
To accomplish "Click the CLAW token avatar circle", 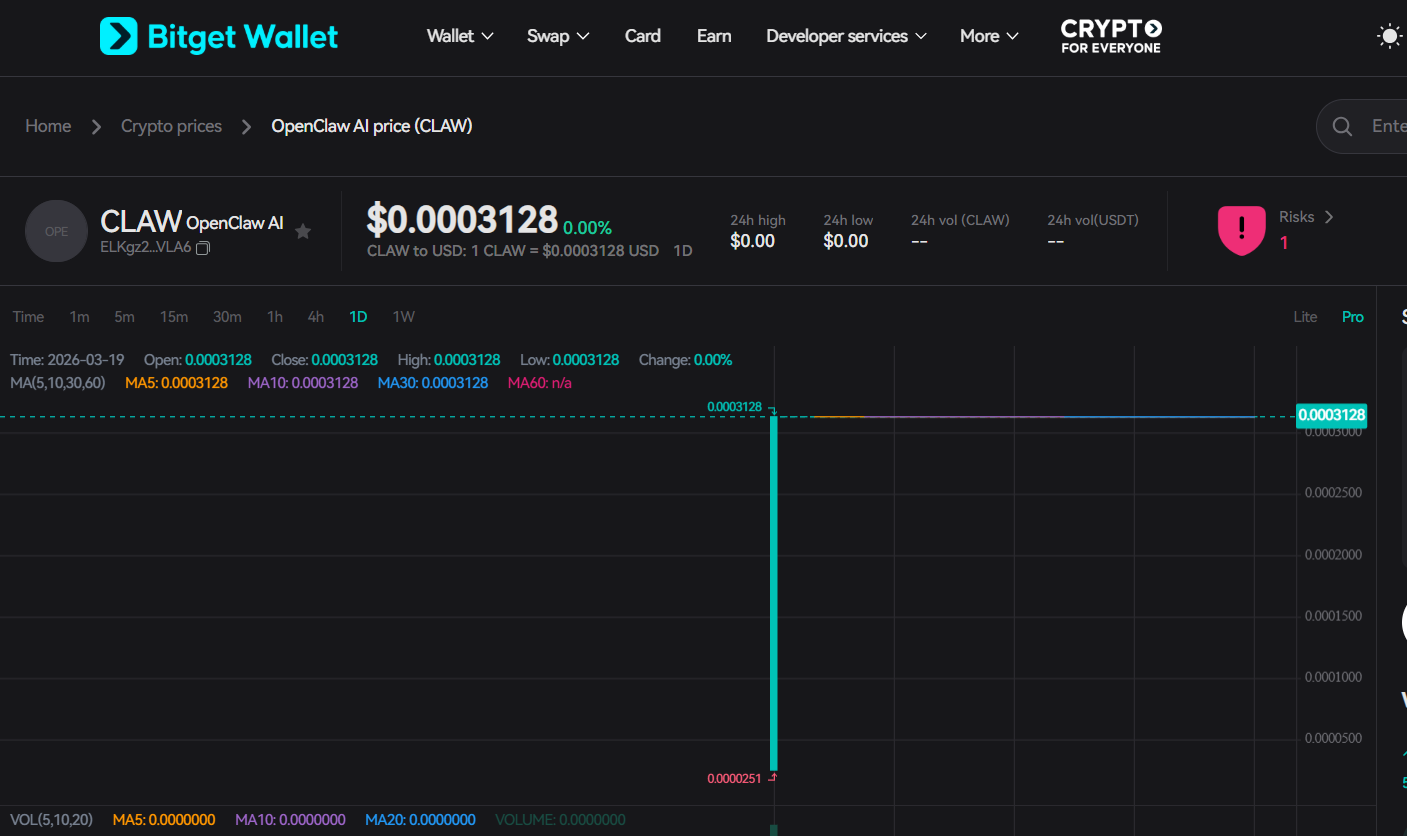I will tap(56, 230).
